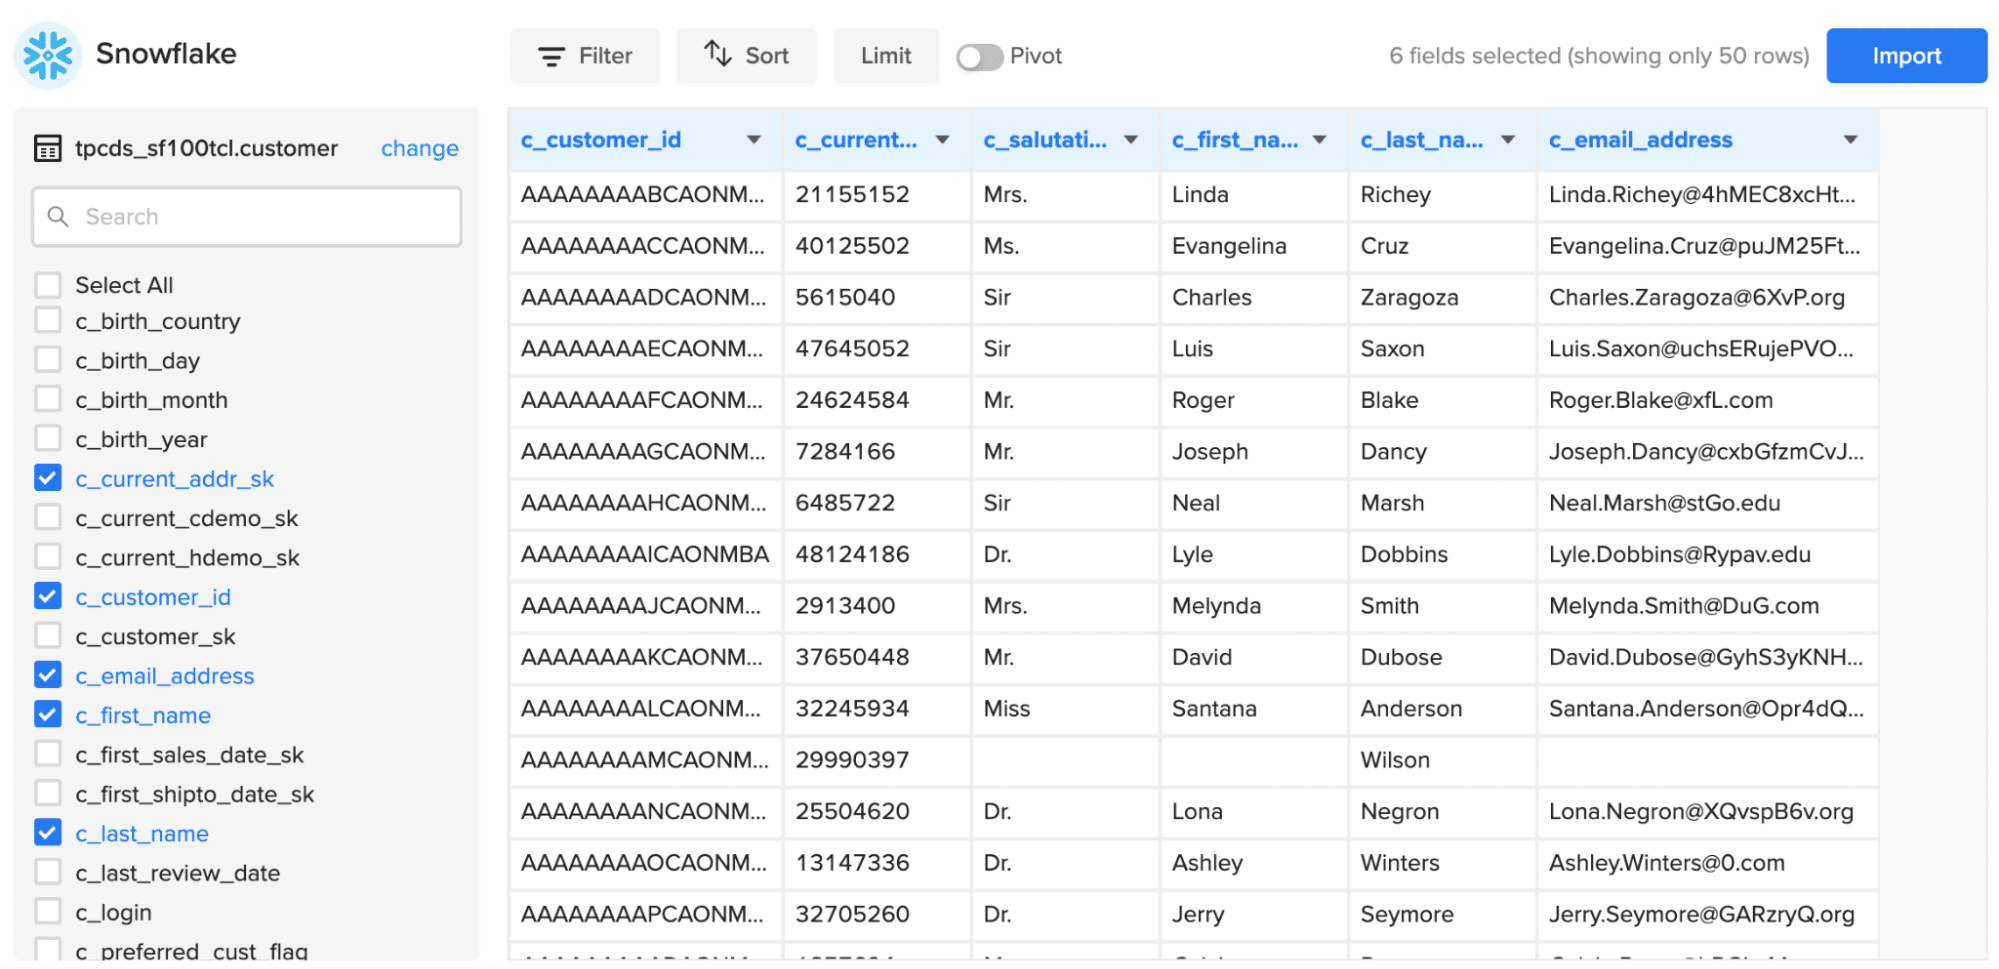Click the 6 fields selected status text
The height and width of the screenshot is (969, 1999).
point(1598,56)
